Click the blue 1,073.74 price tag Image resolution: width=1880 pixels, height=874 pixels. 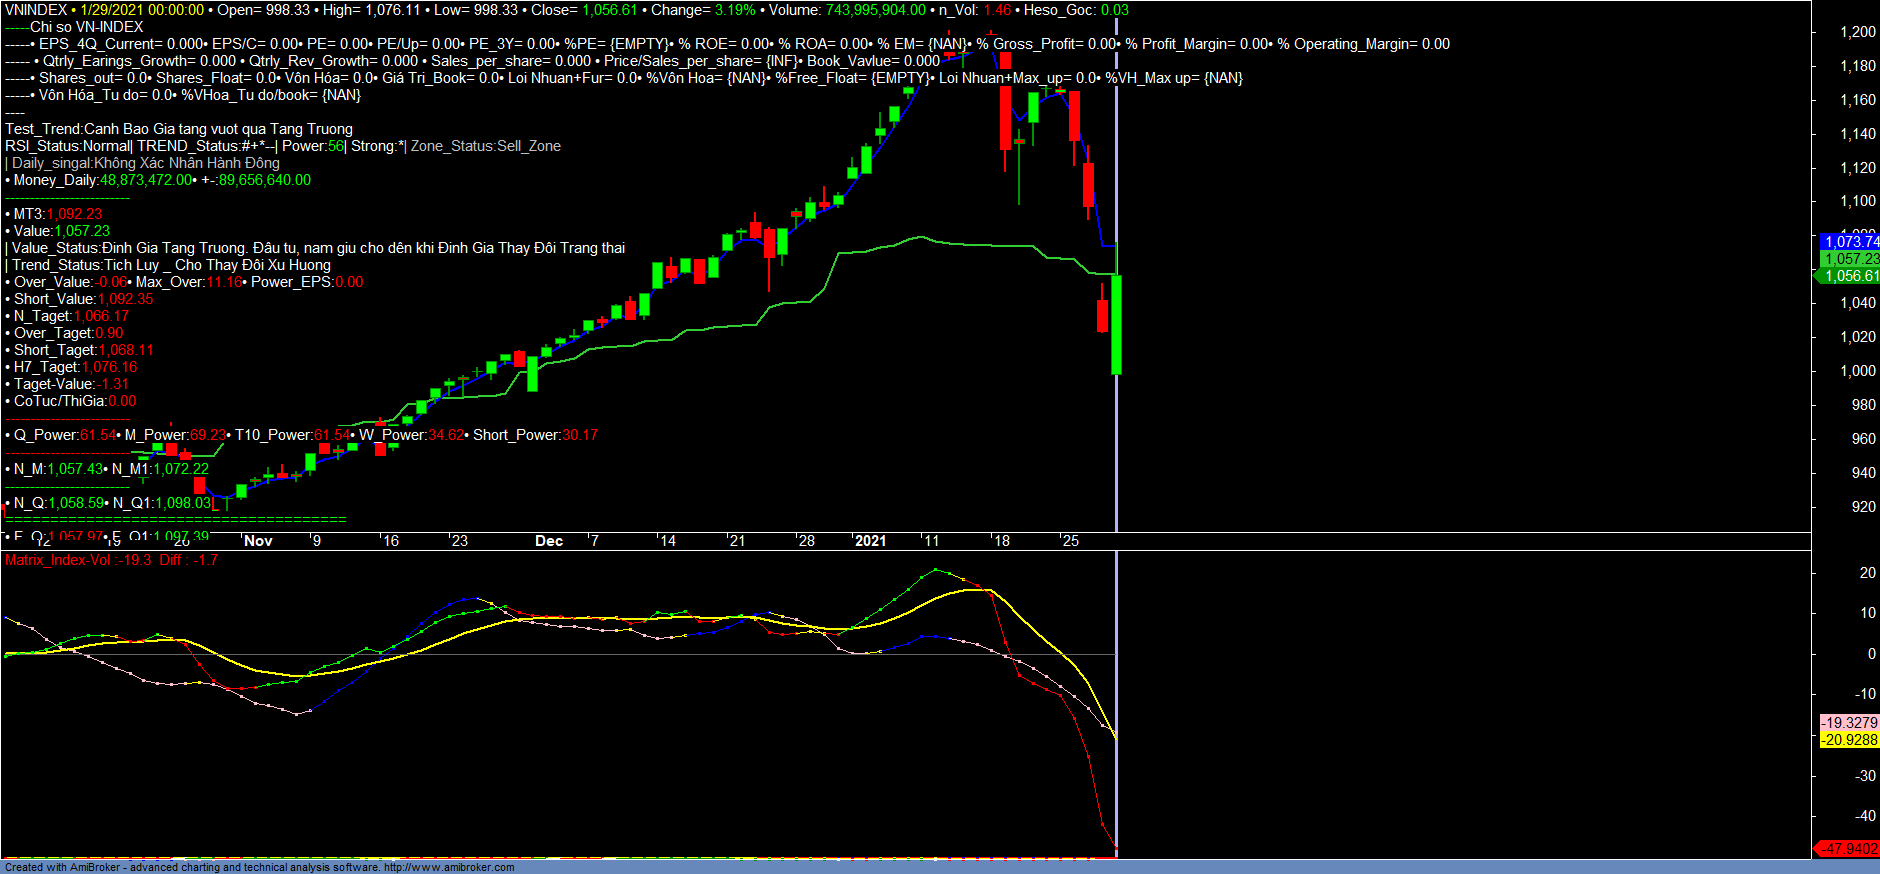[1850, 242]
